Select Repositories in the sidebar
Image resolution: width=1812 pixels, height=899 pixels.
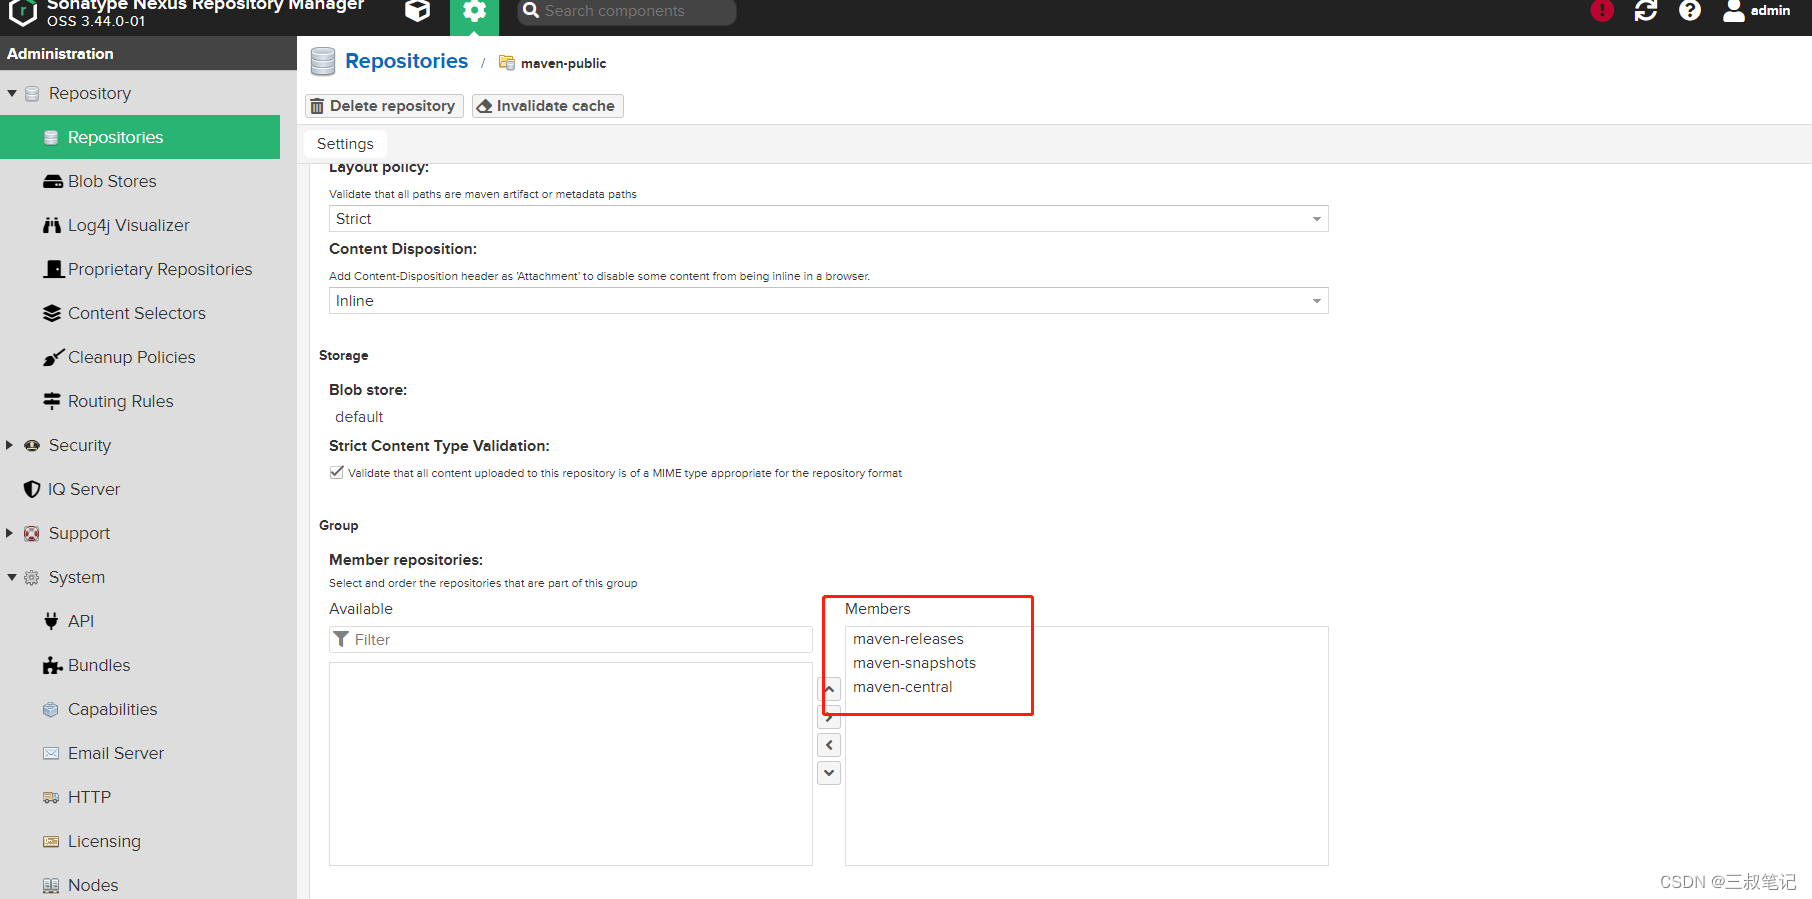[x=140, y=137]
